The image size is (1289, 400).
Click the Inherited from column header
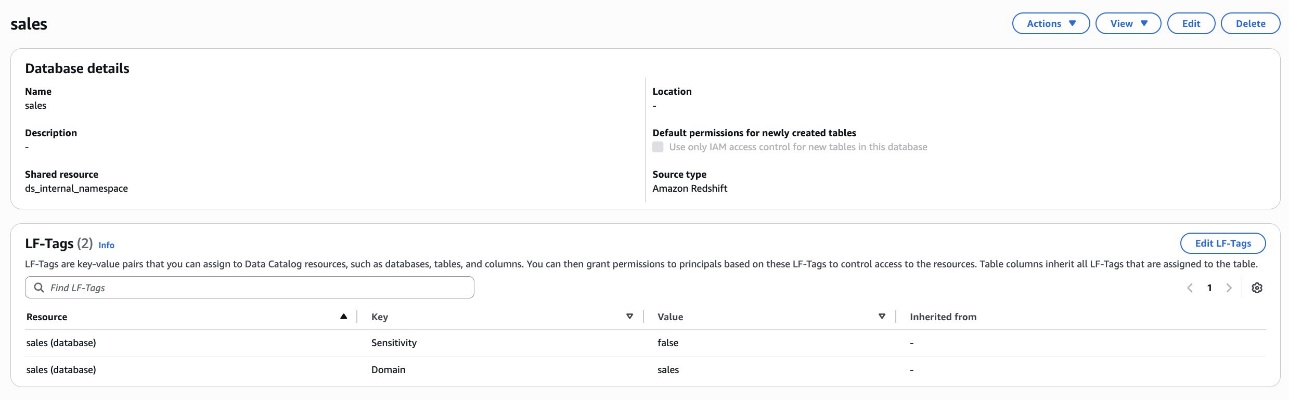point(943,317)
